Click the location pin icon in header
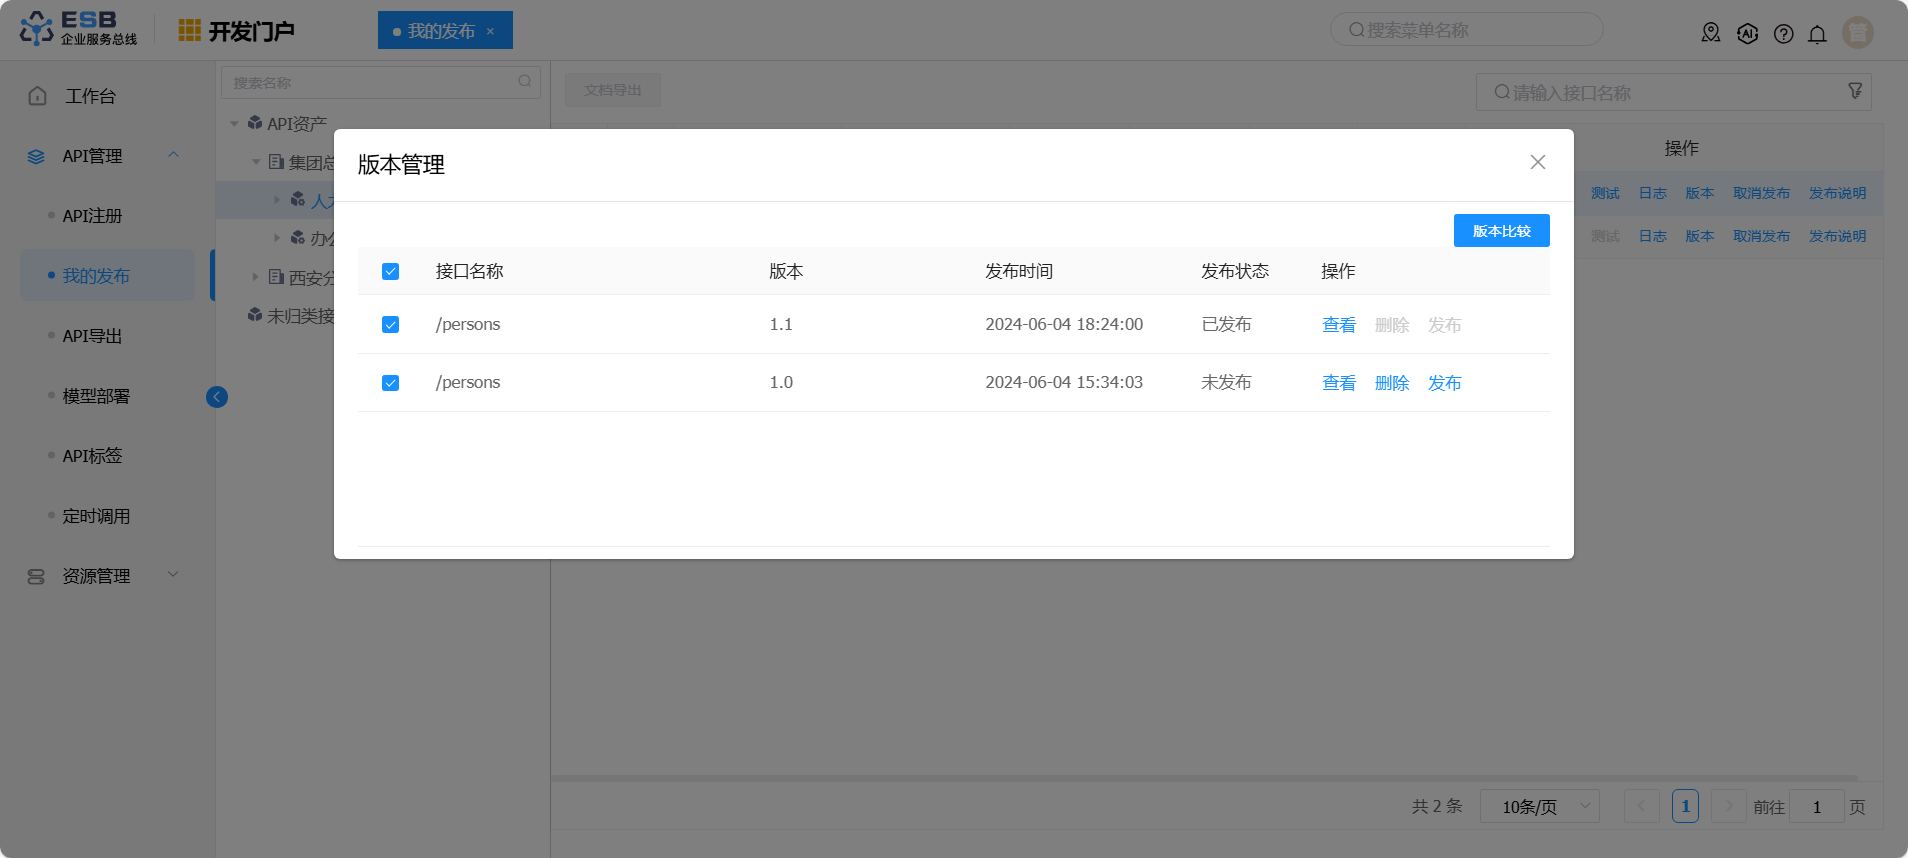 coord(1710,33)
